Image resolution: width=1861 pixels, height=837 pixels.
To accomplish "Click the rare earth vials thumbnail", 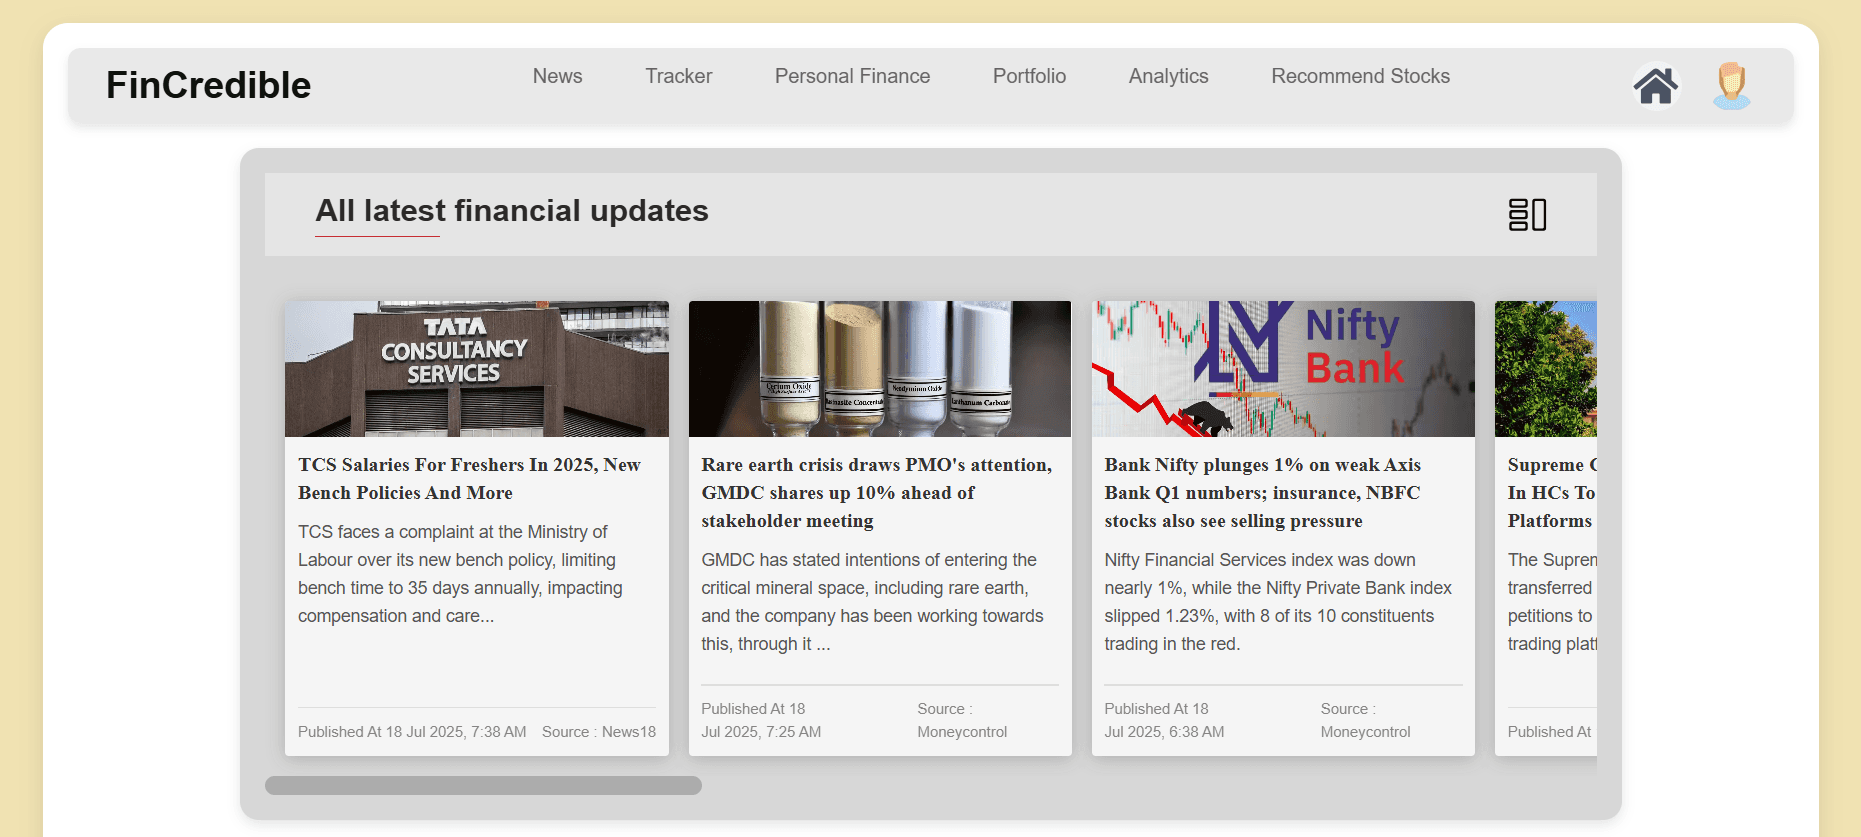I will [880, 369].
